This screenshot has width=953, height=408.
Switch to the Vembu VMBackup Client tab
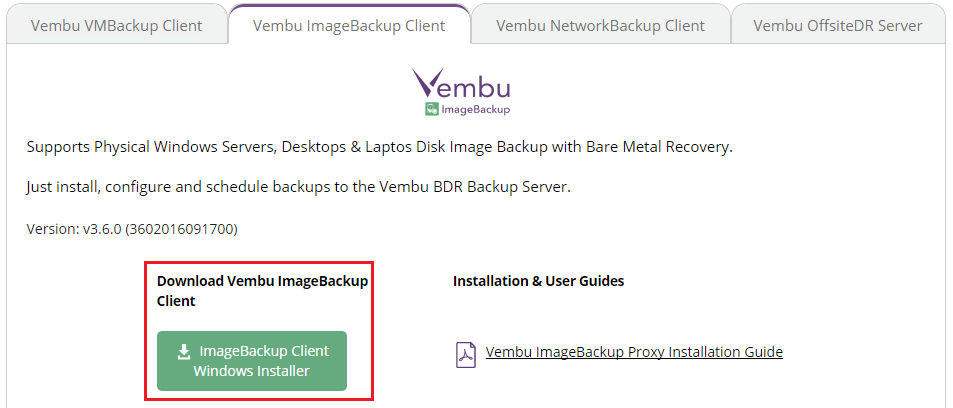[x=116, y=25]
